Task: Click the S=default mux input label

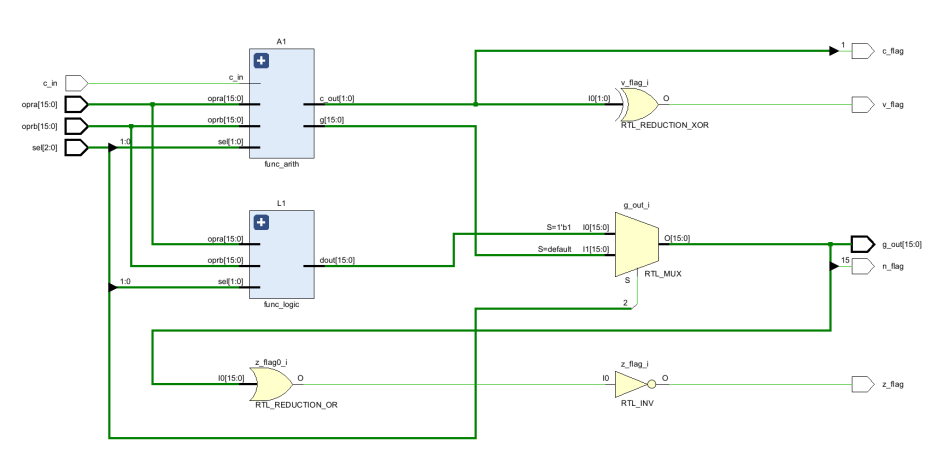Action: coord(555,249)
